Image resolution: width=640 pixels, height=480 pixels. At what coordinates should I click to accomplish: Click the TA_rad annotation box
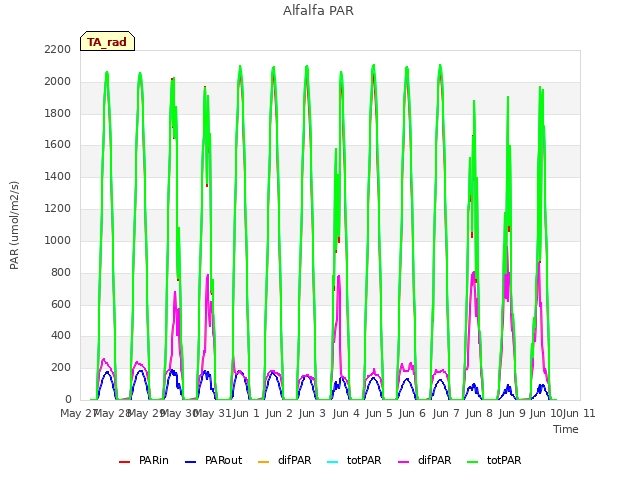(x=107, y=41)
